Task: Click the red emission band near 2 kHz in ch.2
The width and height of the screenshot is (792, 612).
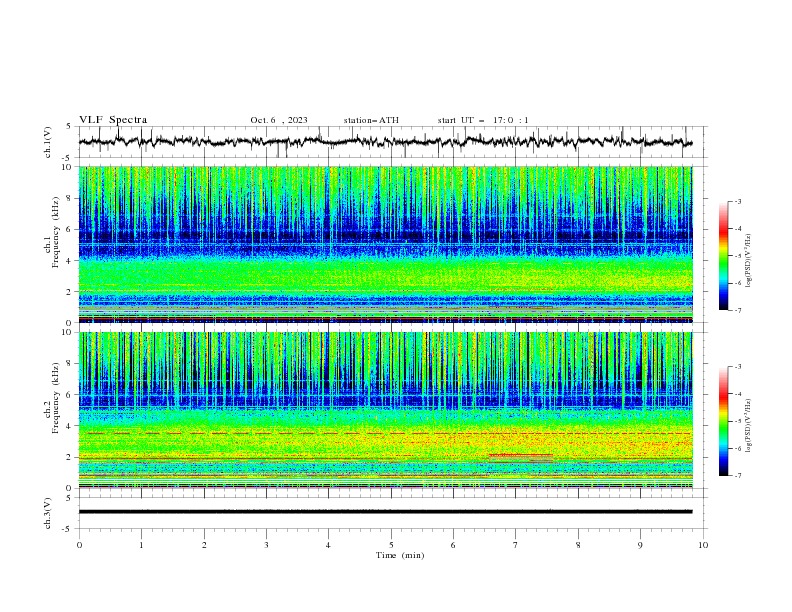Action: (521, 455)
